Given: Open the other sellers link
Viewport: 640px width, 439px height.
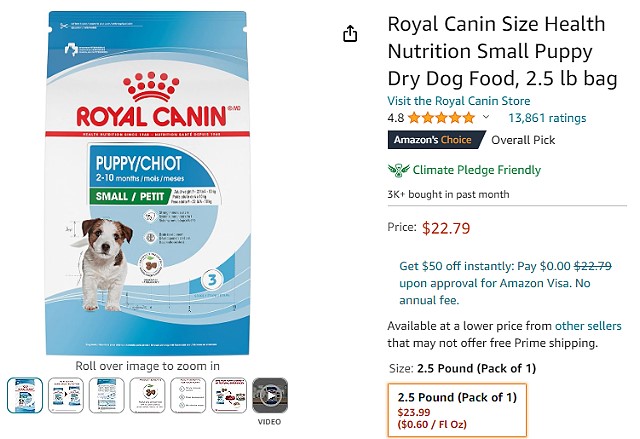Looking at the screenshot, I should click(588, 326).
